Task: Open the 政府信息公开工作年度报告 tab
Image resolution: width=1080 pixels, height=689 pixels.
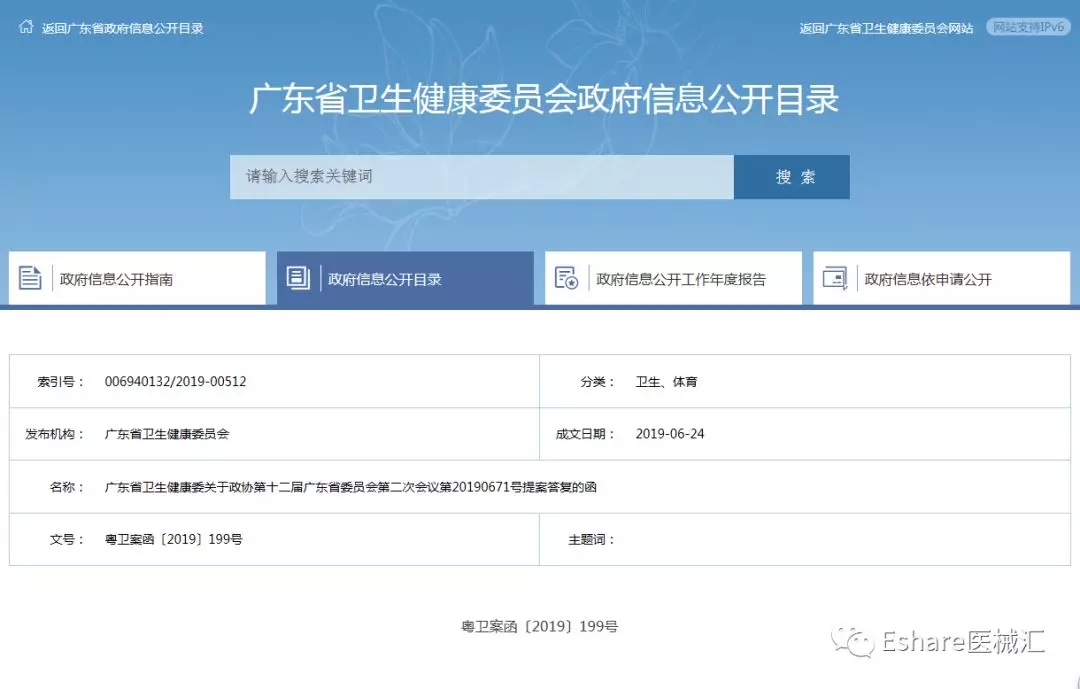Action: coord(681,280)
